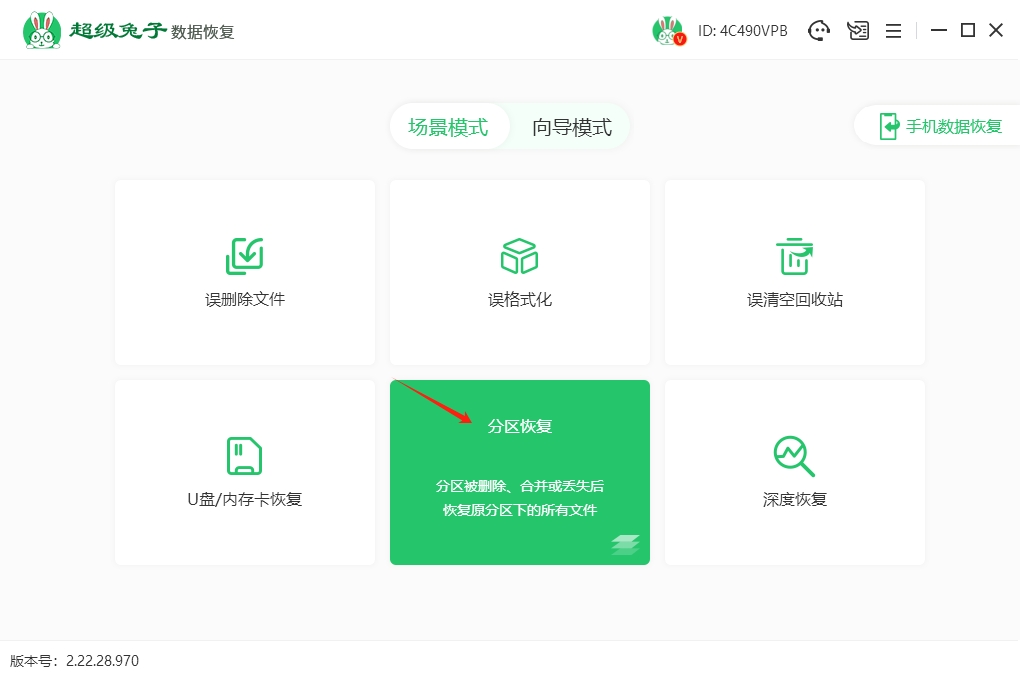The height and width of the screenshot is (680, 1020).
Task: Open 手机数据恢复 button
Action: 940,126
